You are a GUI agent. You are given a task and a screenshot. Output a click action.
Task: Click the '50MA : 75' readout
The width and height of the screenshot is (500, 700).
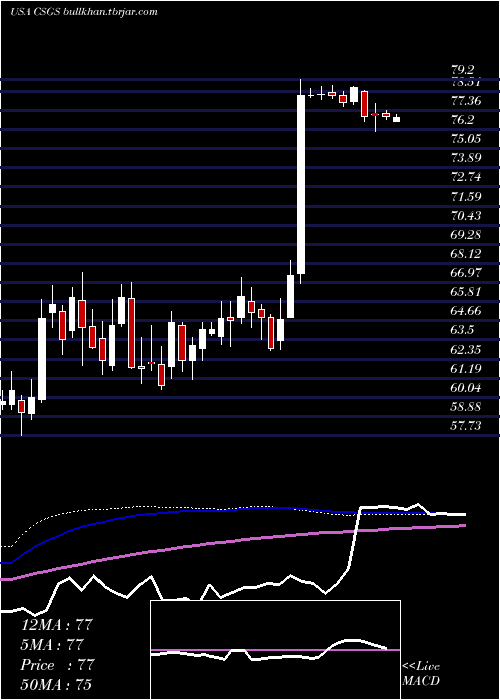pos(57,685)
